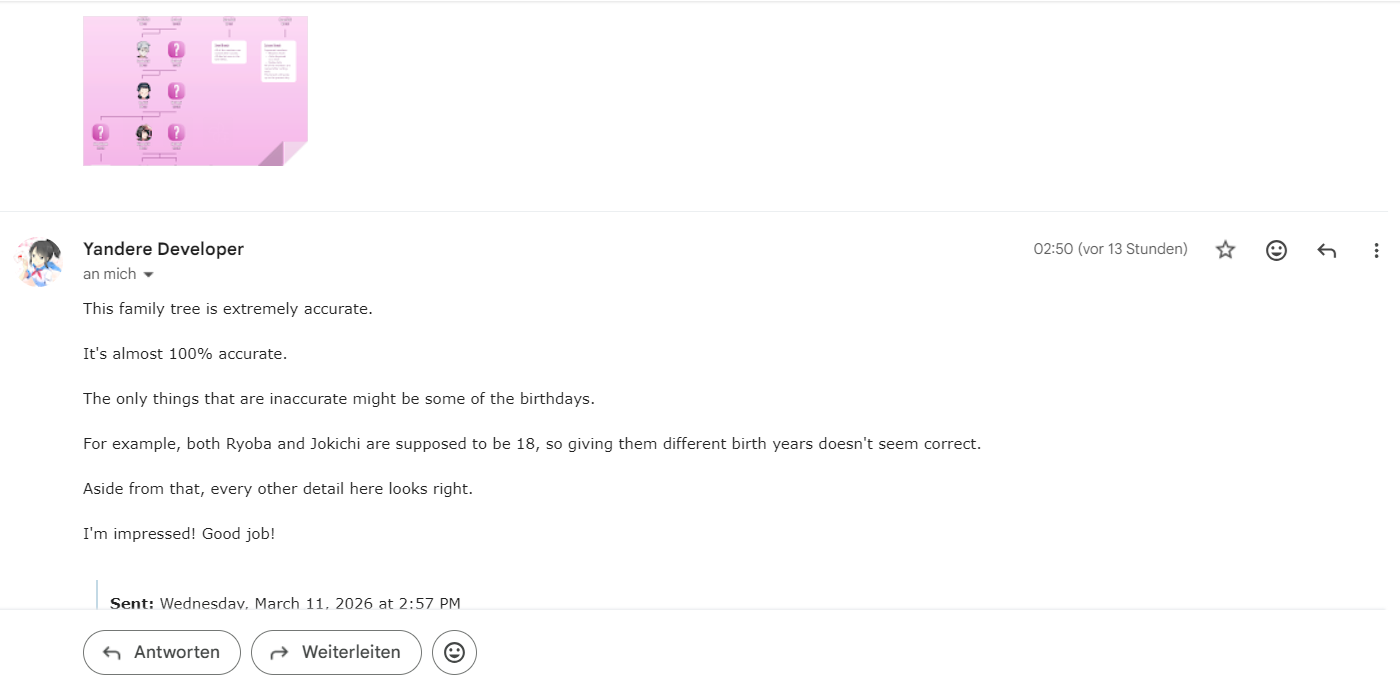Image resolution: width=1400 pixels, height=680 pixels.
Task: Open the three-dot more options menu
Action: tap(1376, 250)
